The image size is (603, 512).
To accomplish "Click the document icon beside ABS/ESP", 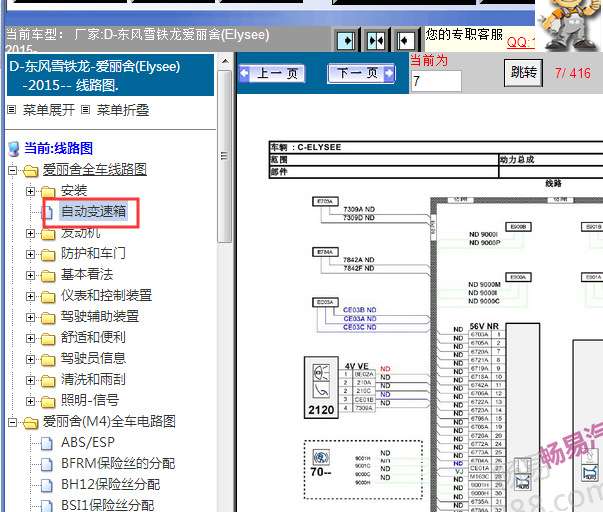I will pos(47,443).
